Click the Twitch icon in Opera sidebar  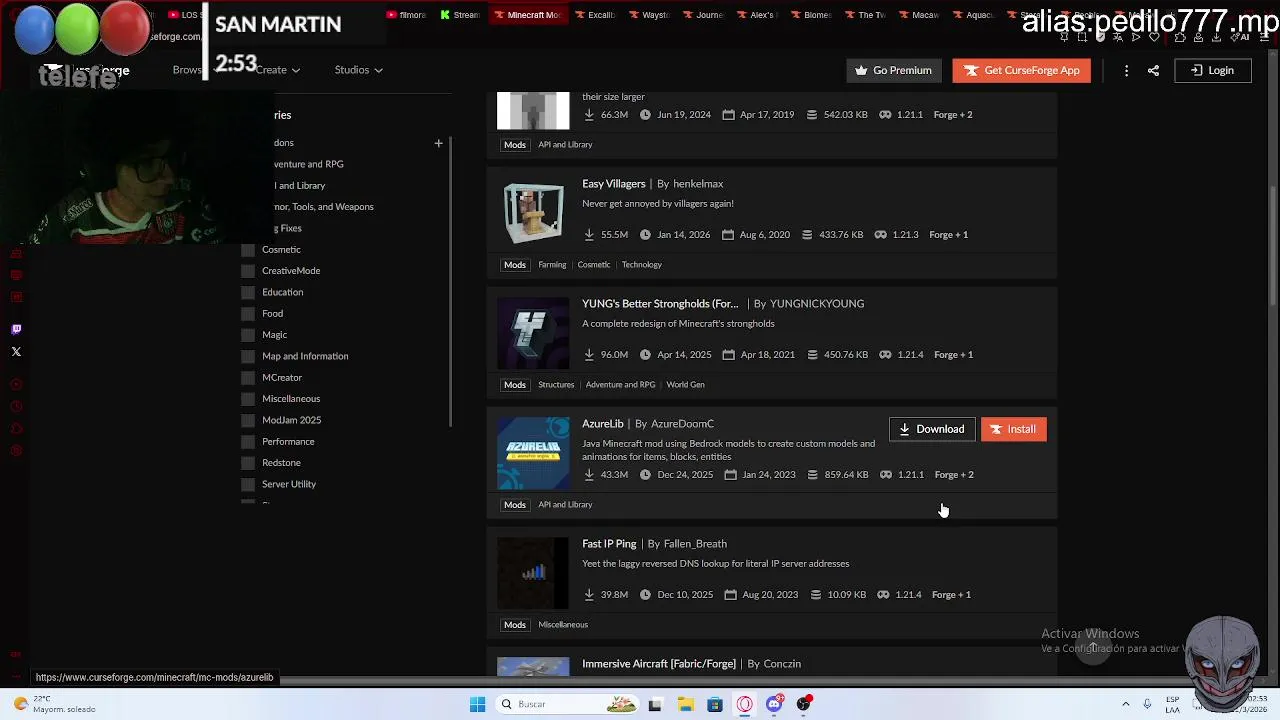tap(16, 329)
